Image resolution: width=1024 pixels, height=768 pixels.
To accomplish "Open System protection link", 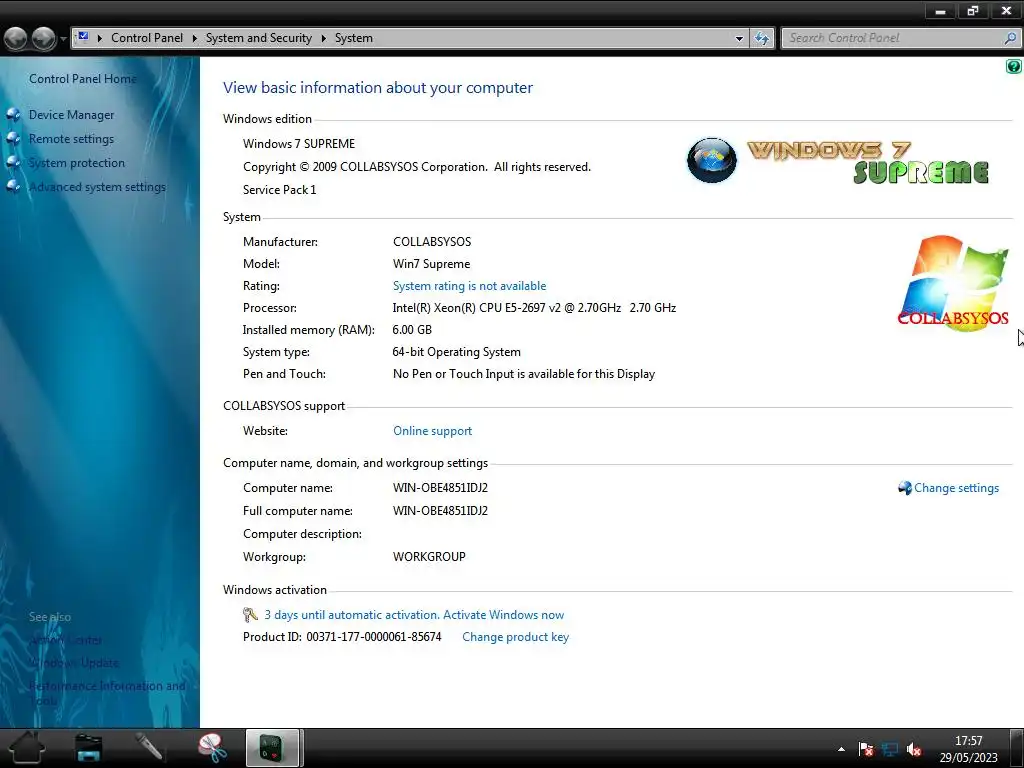I will tap(76, 163).
